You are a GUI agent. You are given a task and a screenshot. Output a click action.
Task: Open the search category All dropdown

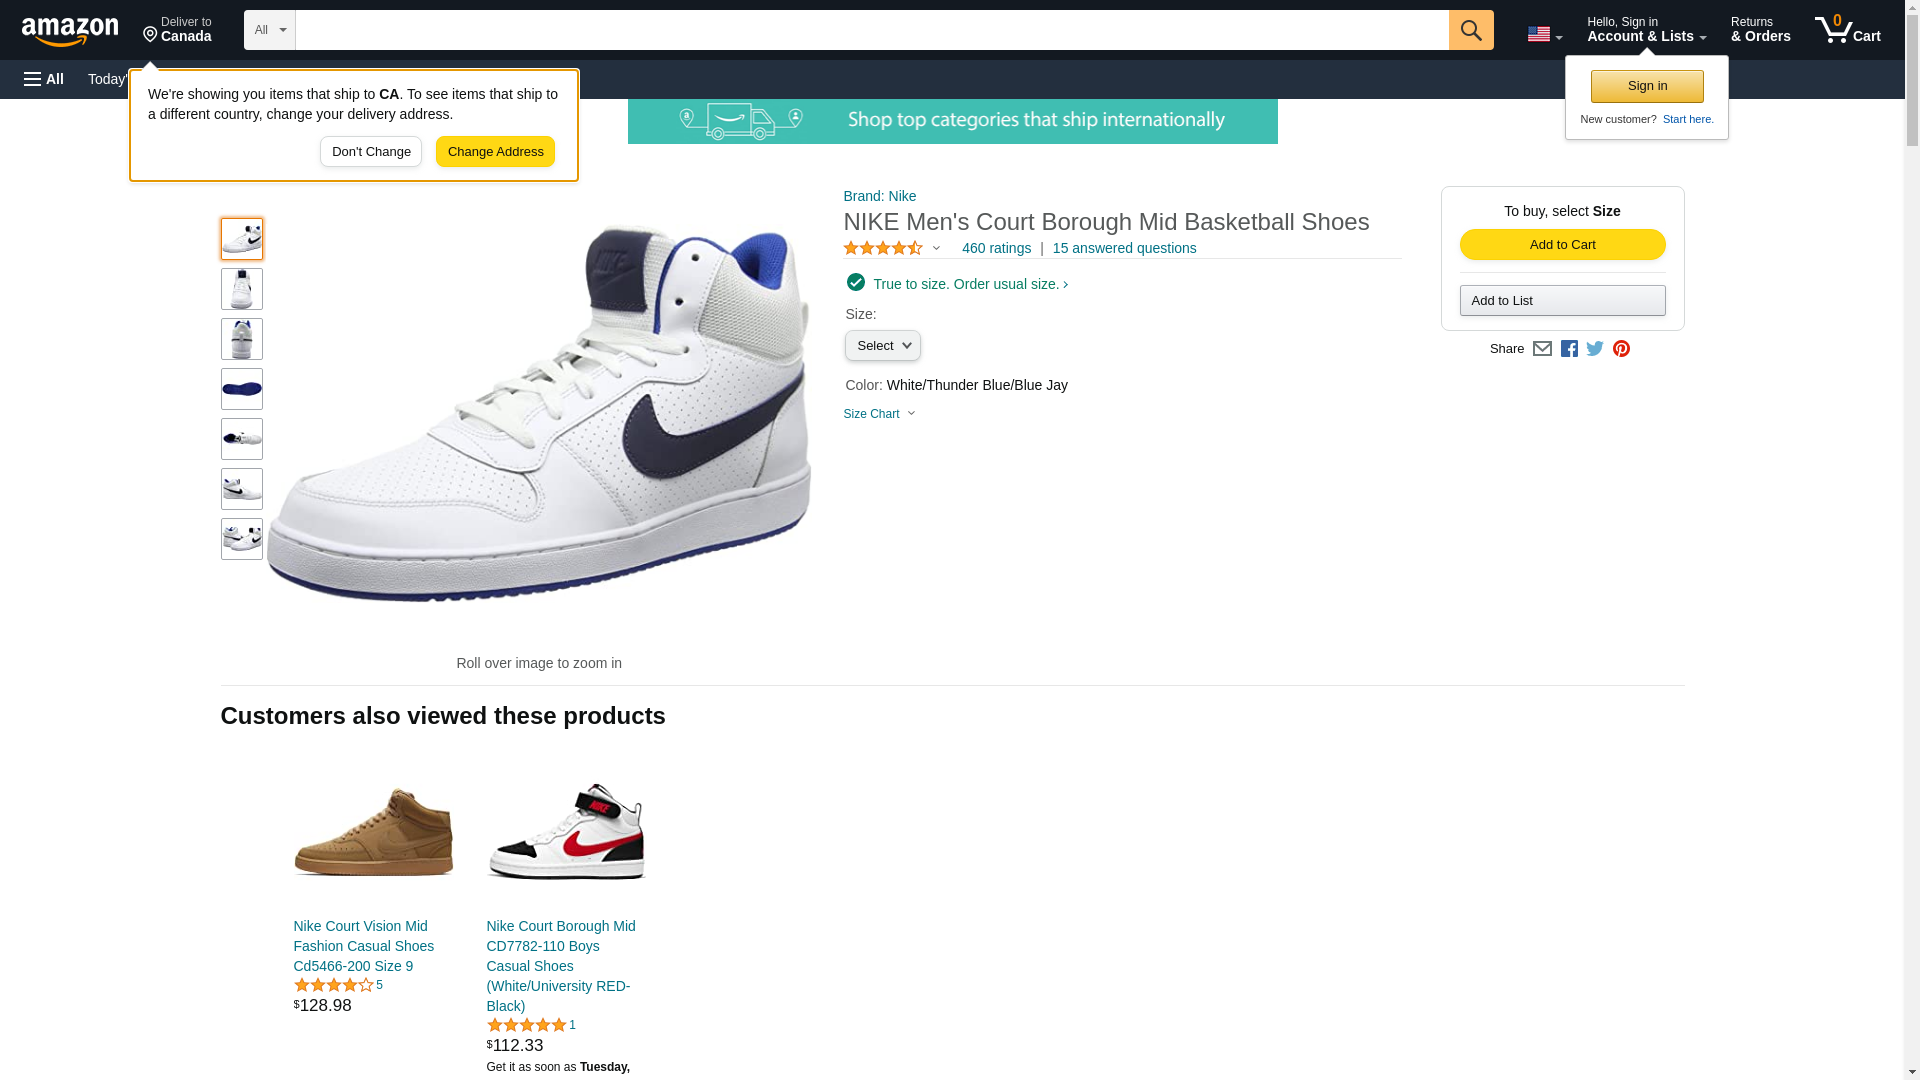pos(269,30)
